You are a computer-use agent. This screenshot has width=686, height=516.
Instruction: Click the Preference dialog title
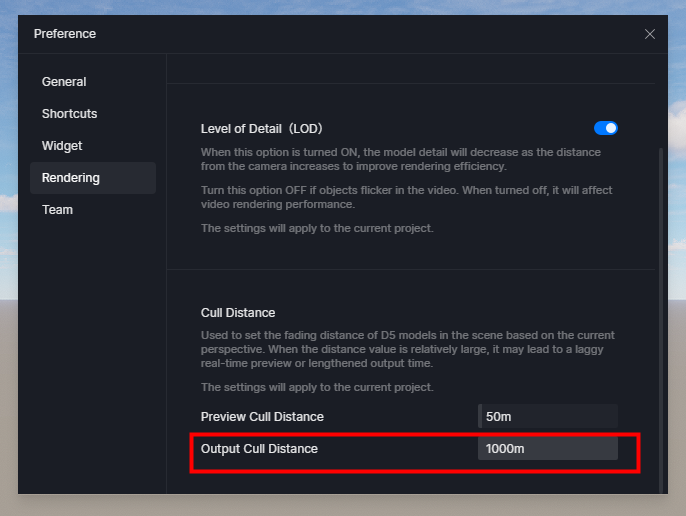[x=65, y=34]
